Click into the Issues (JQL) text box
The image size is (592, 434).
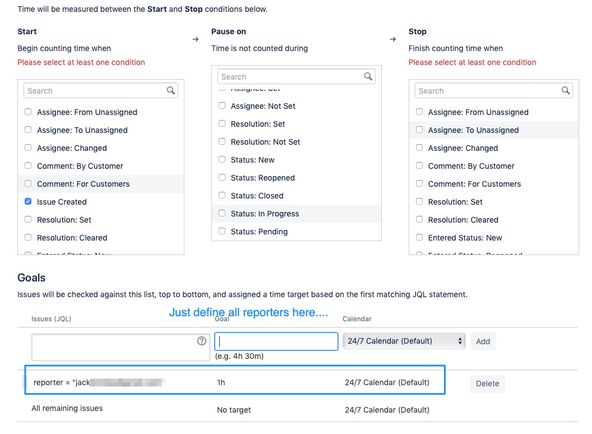120,347
